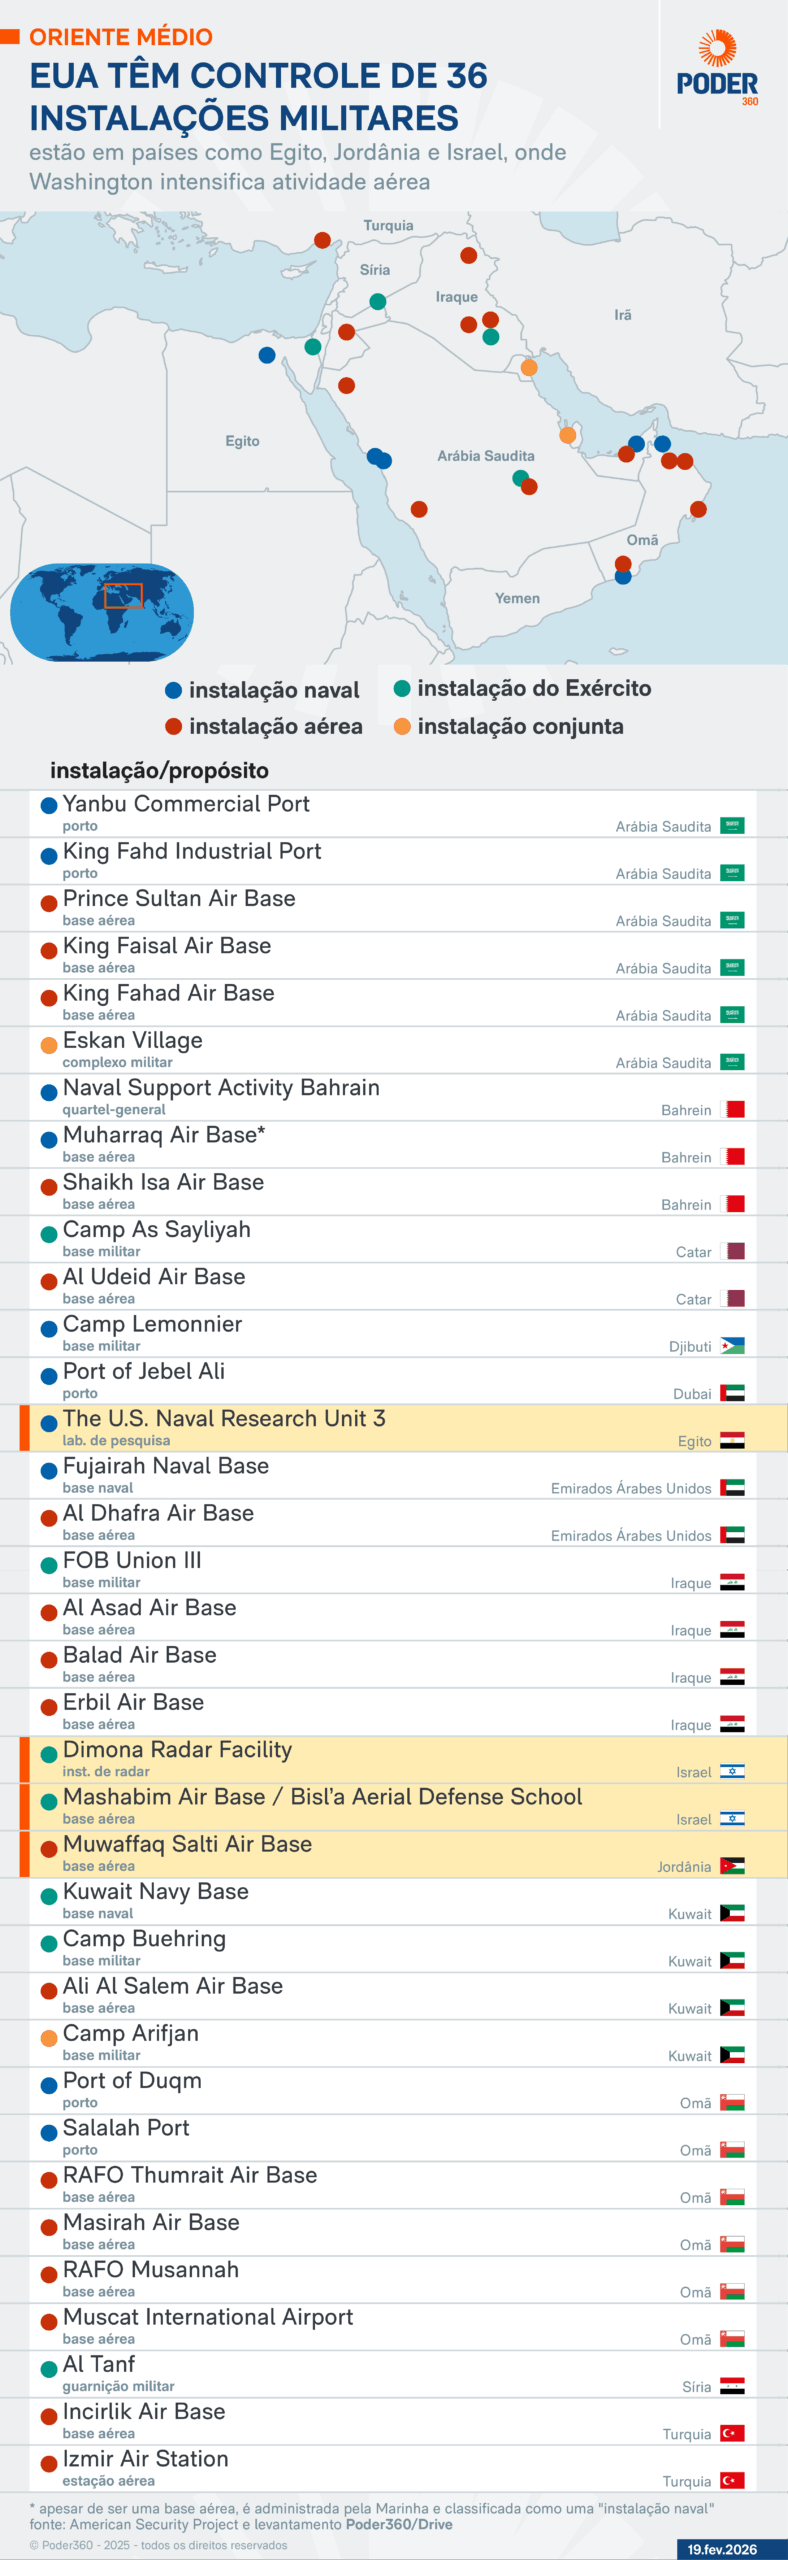Click the Syria flag beside Al Tanf

[732, 2386]
